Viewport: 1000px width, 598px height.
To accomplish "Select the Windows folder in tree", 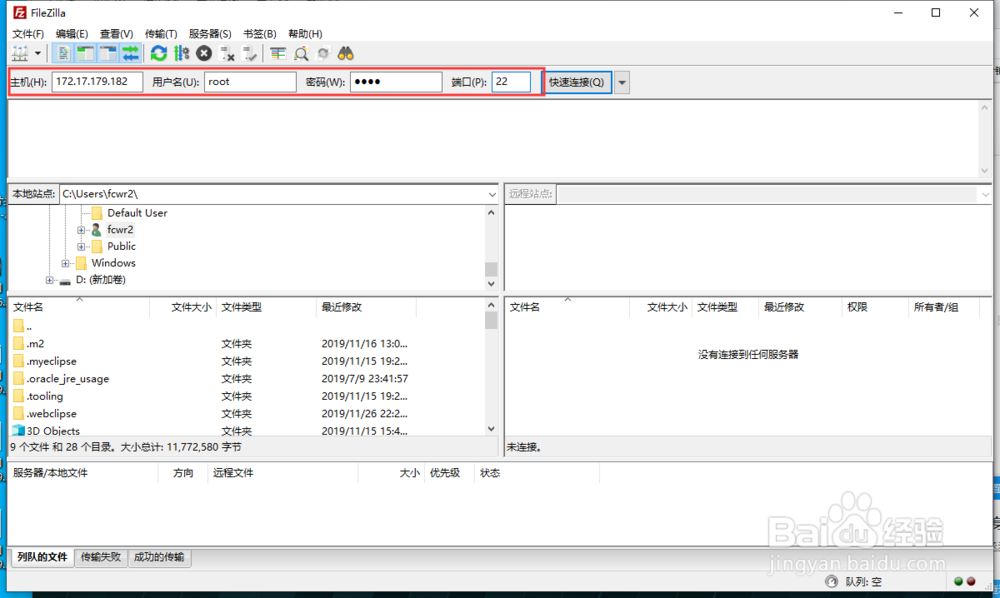I will coord(113,263).
